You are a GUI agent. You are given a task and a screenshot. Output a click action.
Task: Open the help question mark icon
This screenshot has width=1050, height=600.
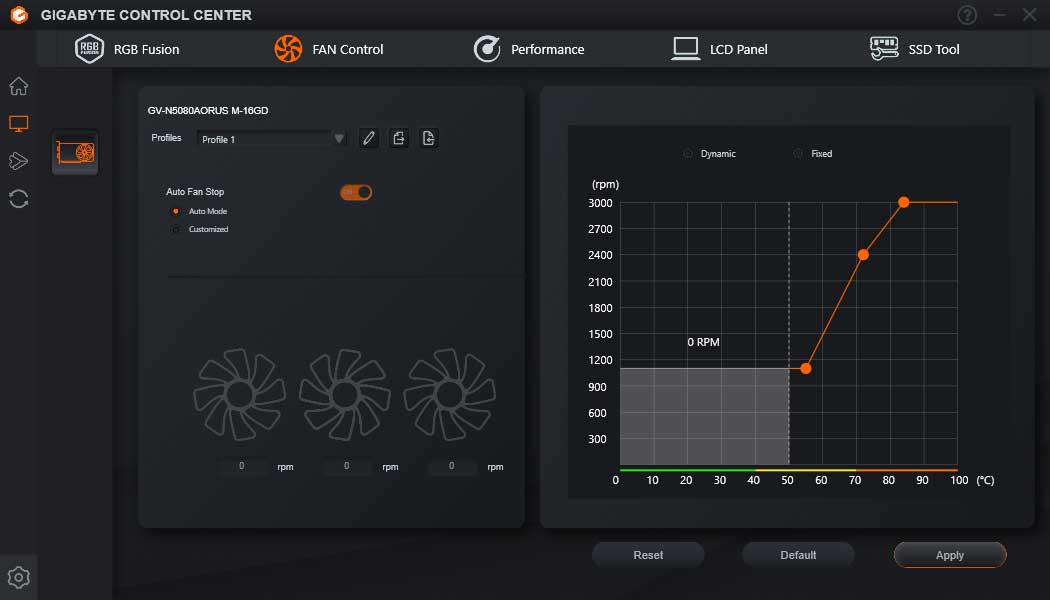pyautogui.click(x=966, y=15)
